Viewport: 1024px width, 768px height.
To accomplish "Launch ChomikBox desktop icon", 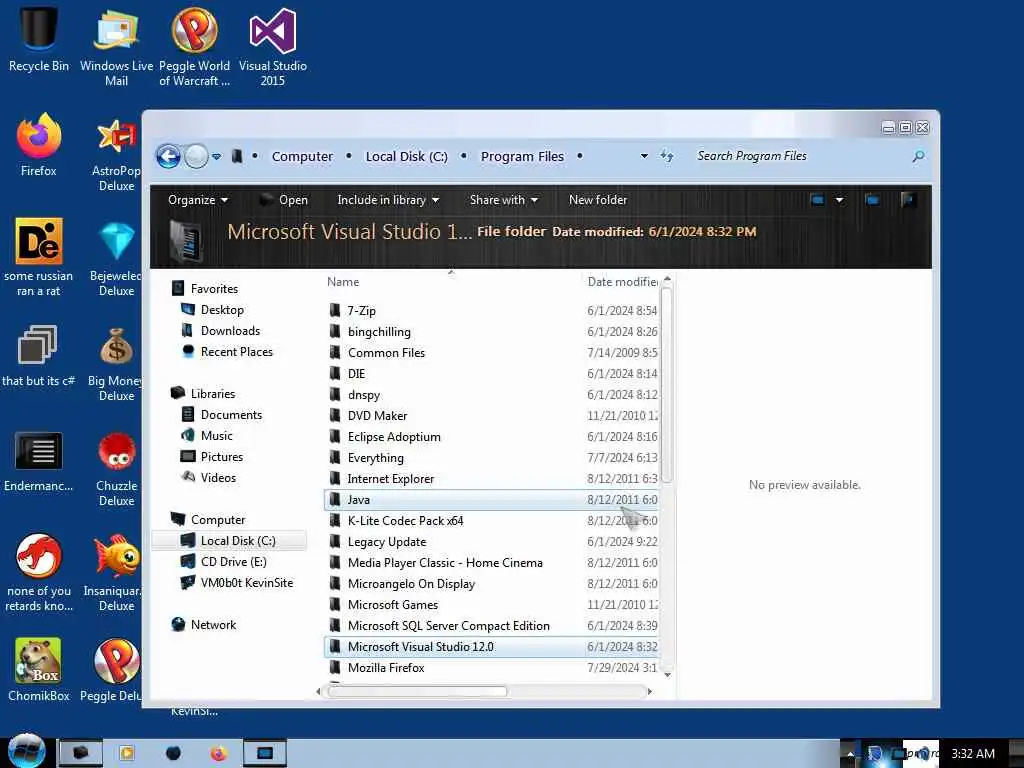I will (x=39, y=669).
